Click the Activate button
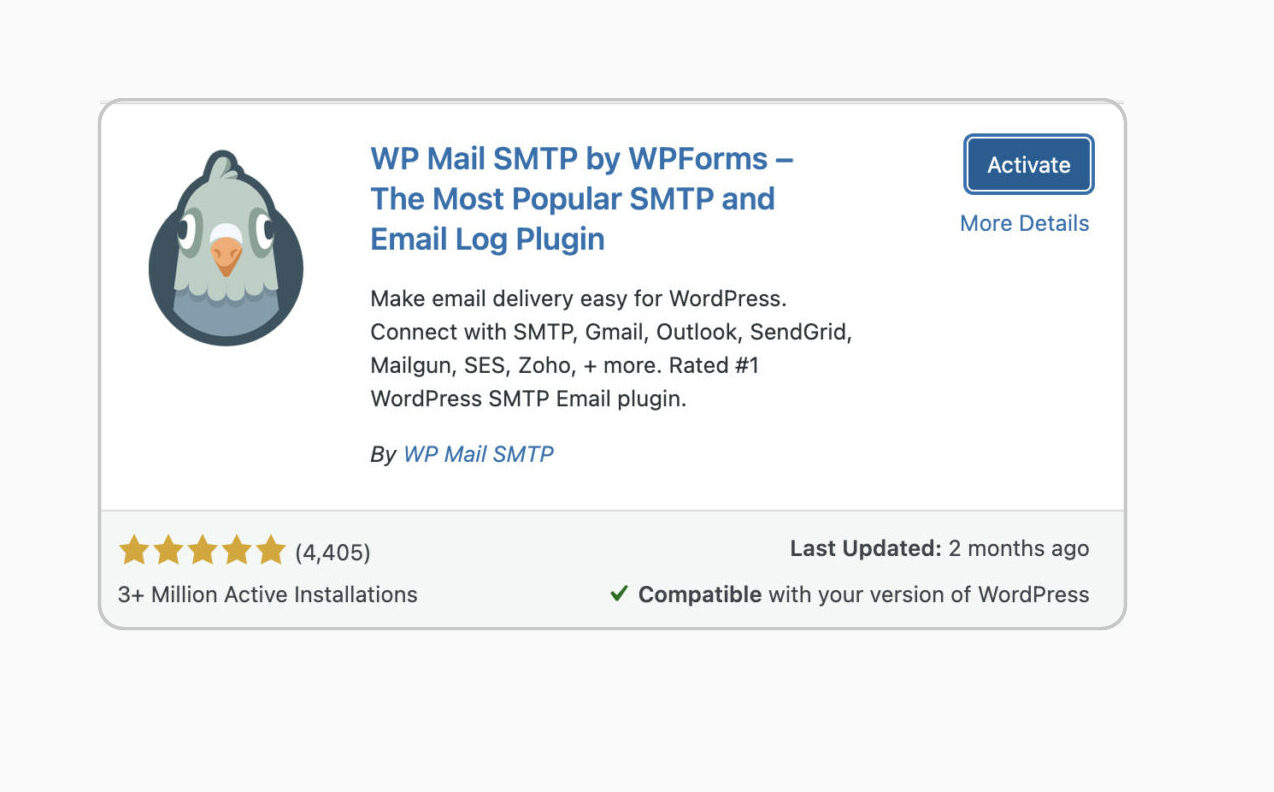The image size is (1274, 792). click(x=1029, y=165)
